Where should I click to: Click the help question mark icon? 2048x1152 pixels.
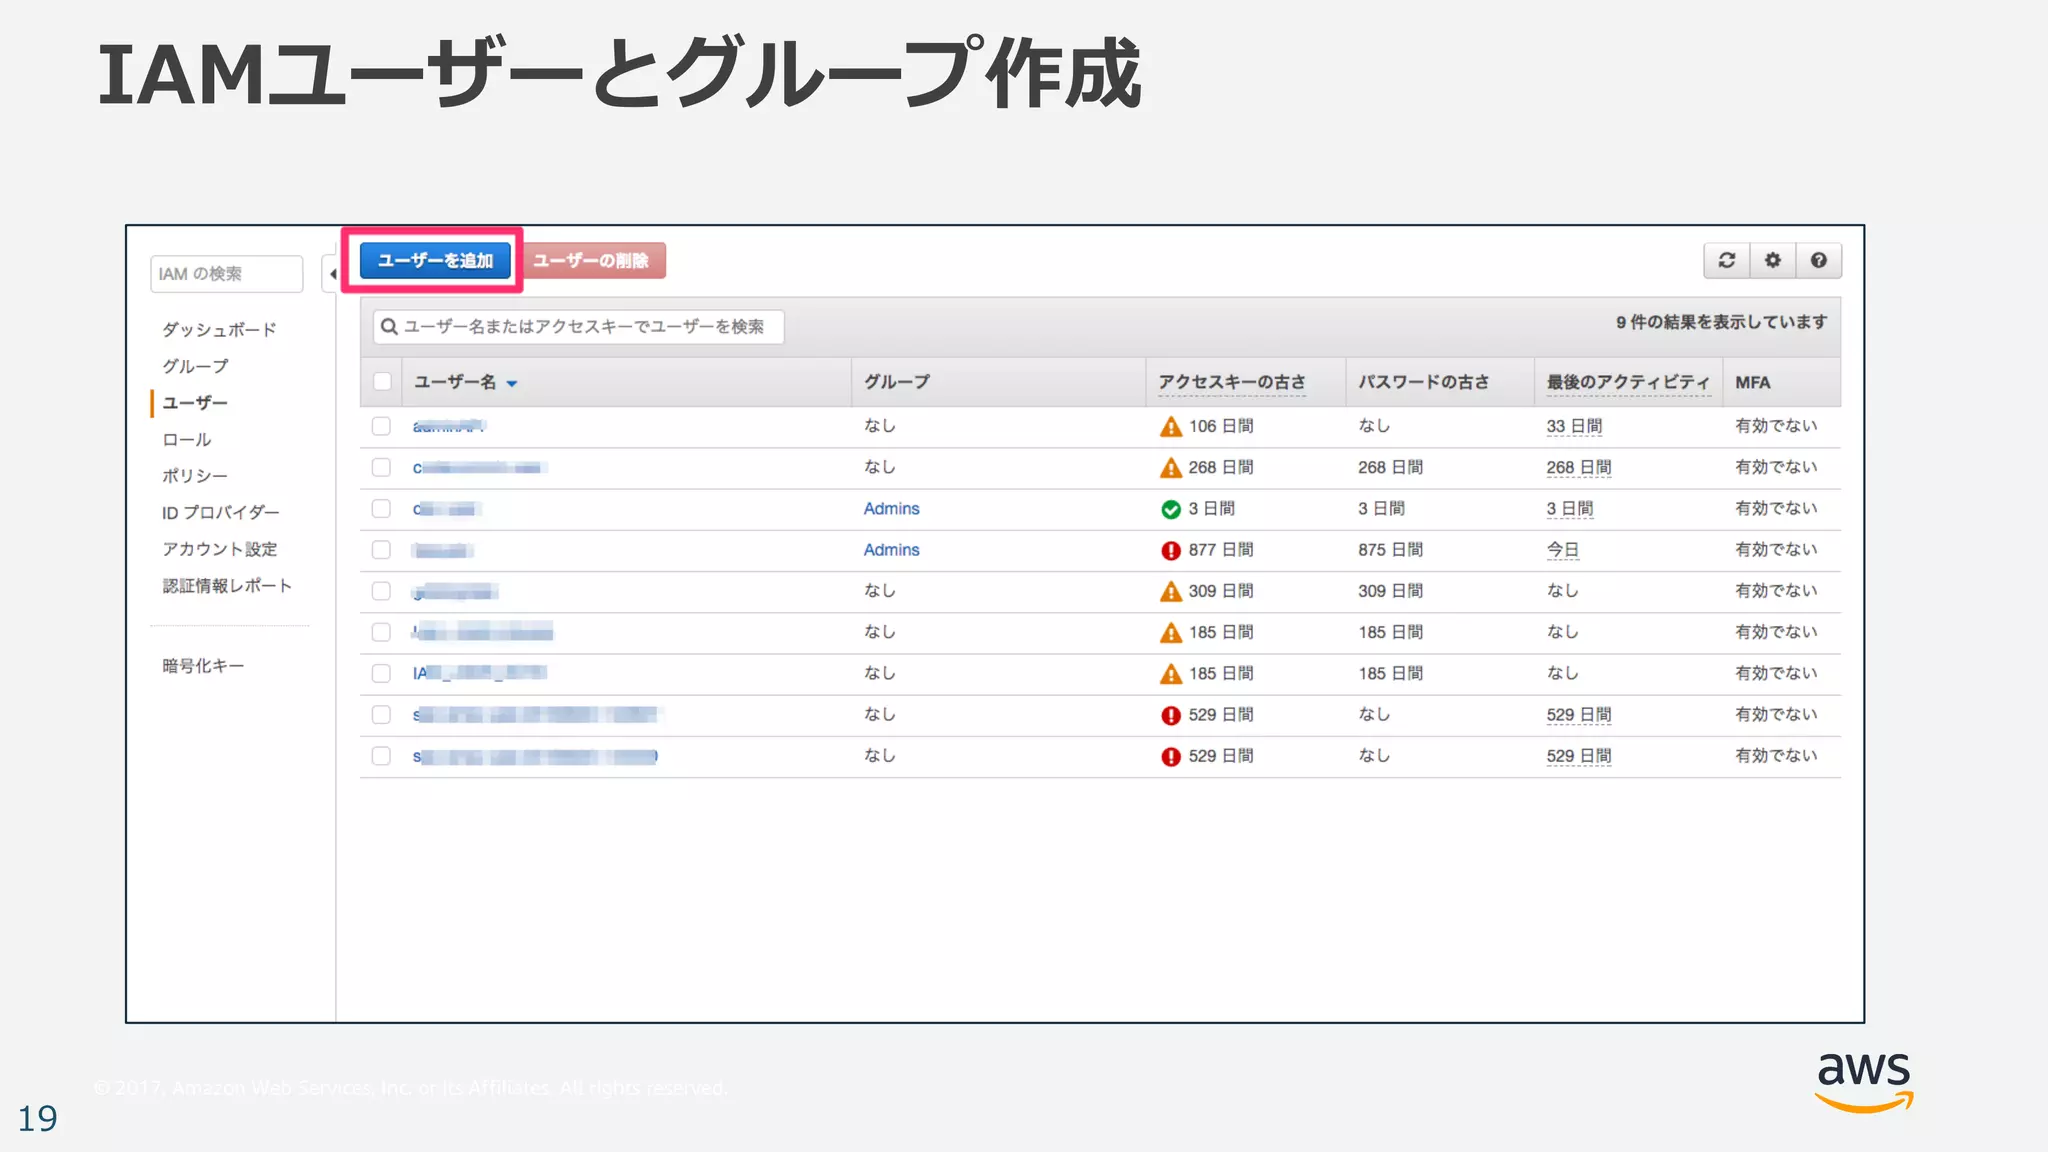point(1818,260)
